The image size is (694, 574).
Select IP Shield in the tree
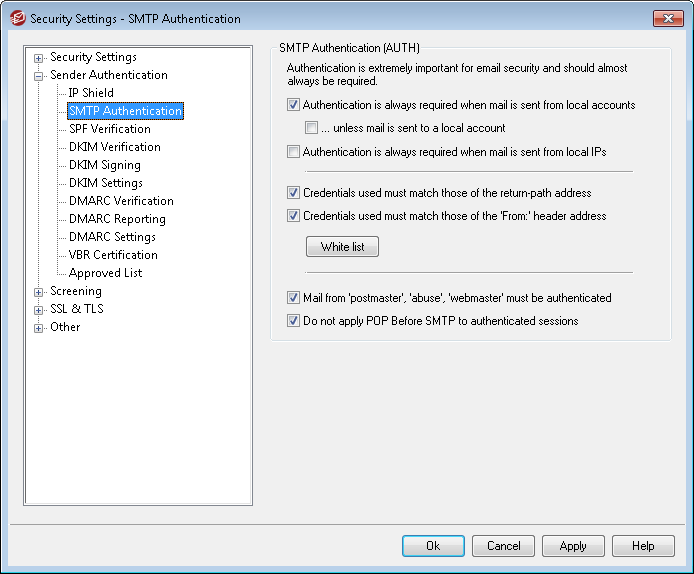[x=91, y=93]
